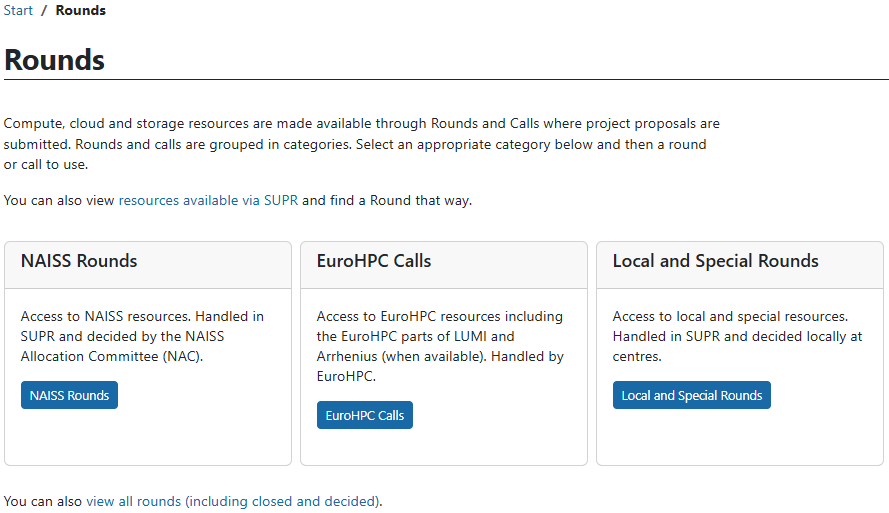The image size is (889, 513).
Task: Click the EuroHPC Calls card header
Action: click(x=374, y=262)
